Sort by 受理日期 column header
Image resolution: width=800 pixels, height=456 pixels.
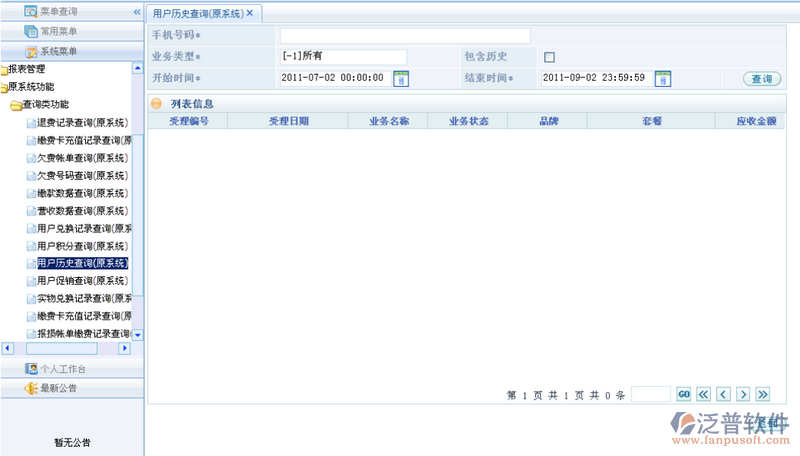click(x=288, y=121)
